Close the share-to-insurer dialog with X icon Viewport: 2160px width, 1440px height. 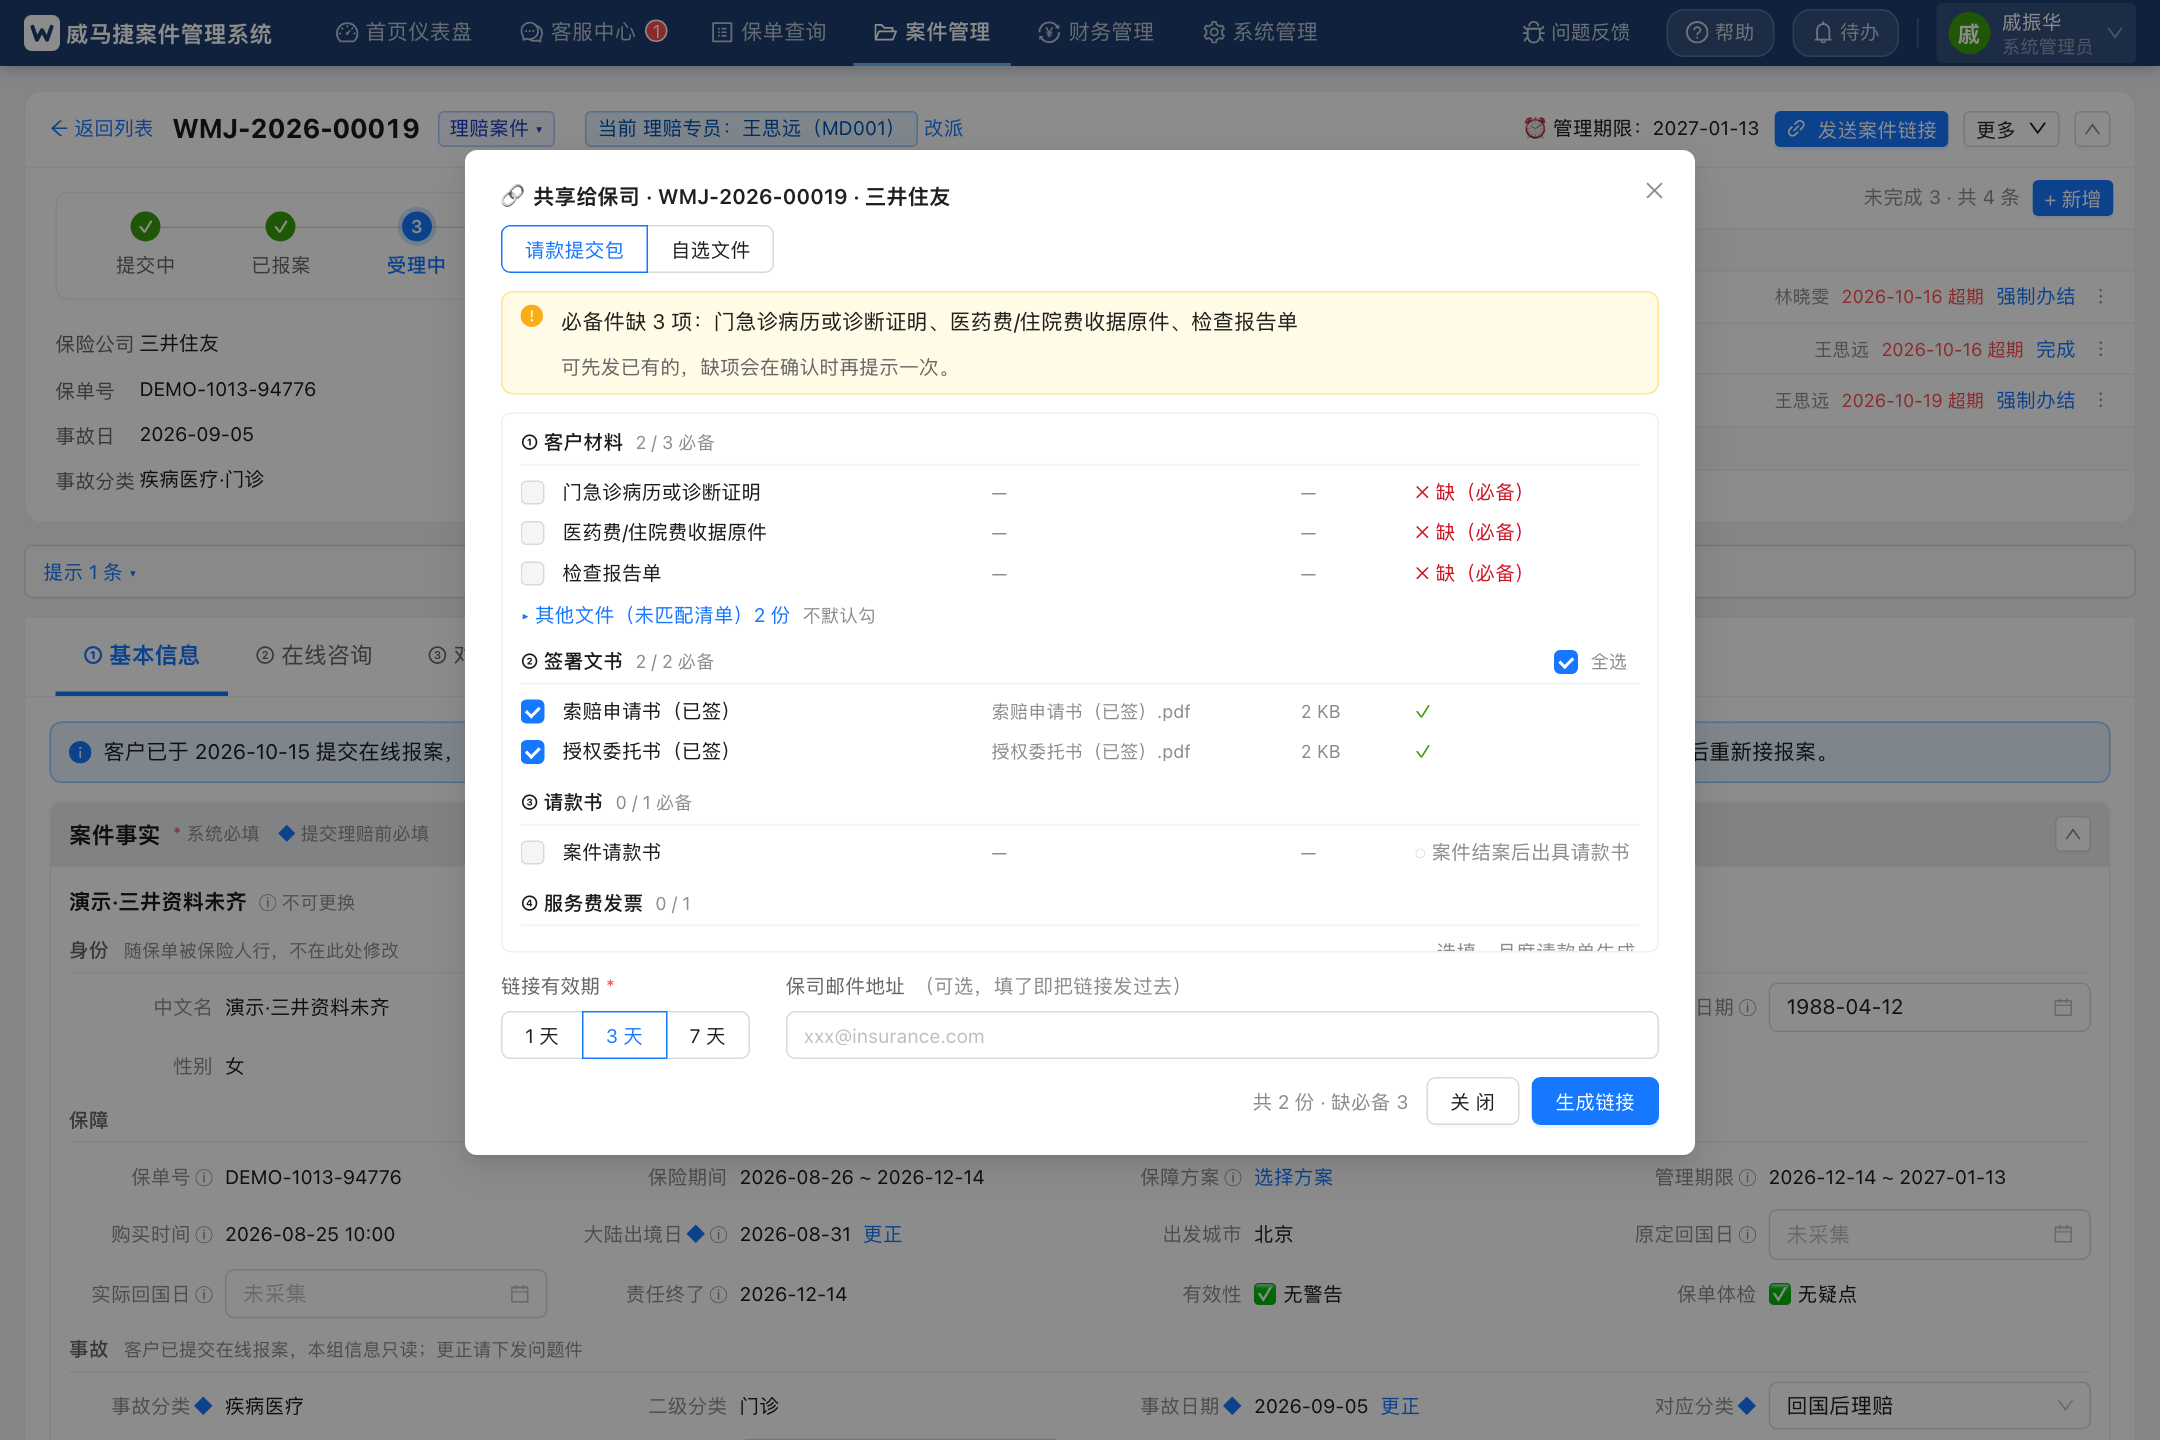(1654, 191)
